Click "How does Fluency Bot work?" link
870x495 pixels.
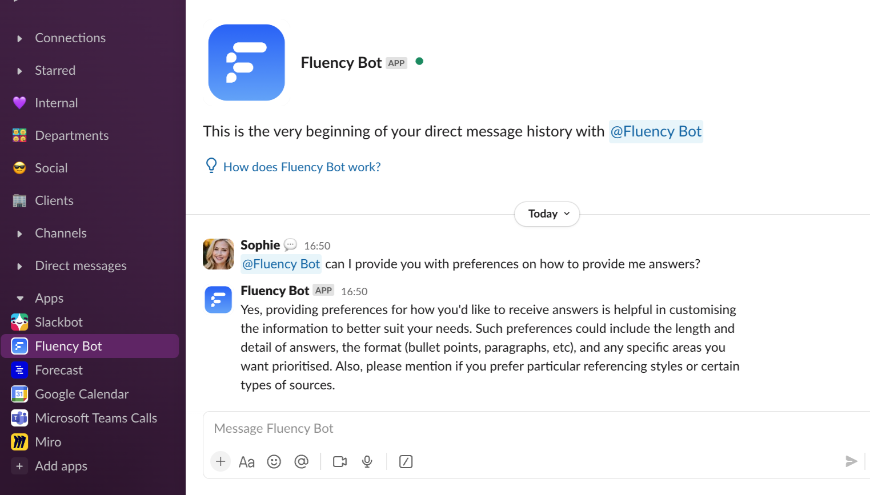301,167
